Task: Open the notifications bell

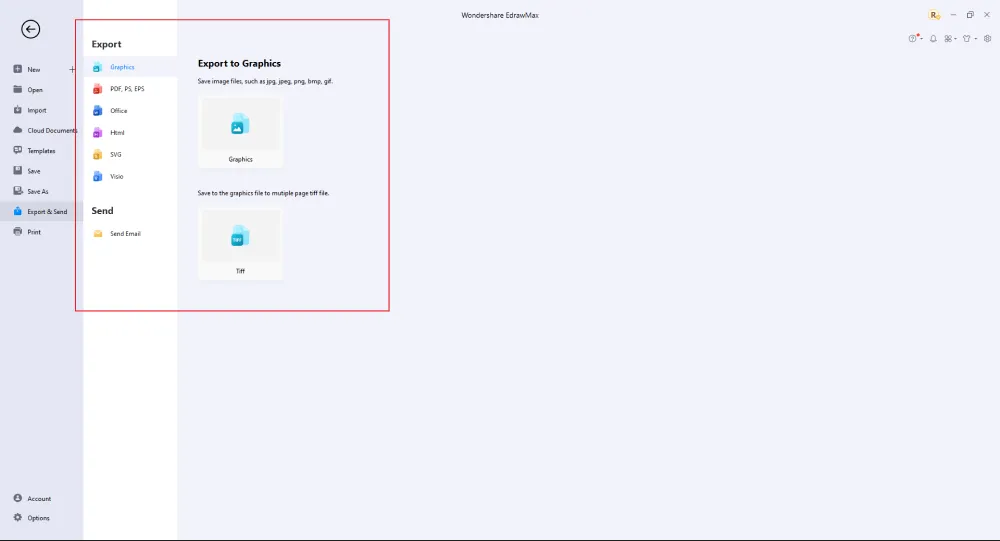Action: click(933, 39)
